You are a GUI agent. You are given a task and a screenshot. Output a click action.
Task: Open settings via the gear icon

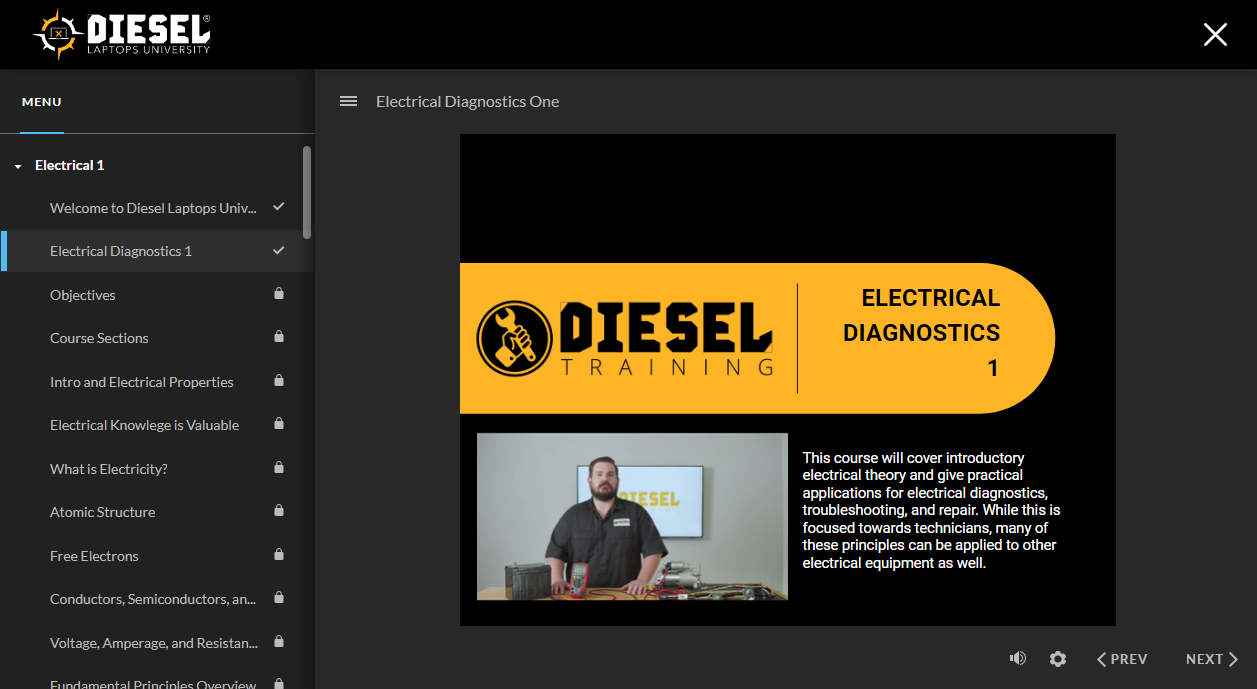(1058, 659)
